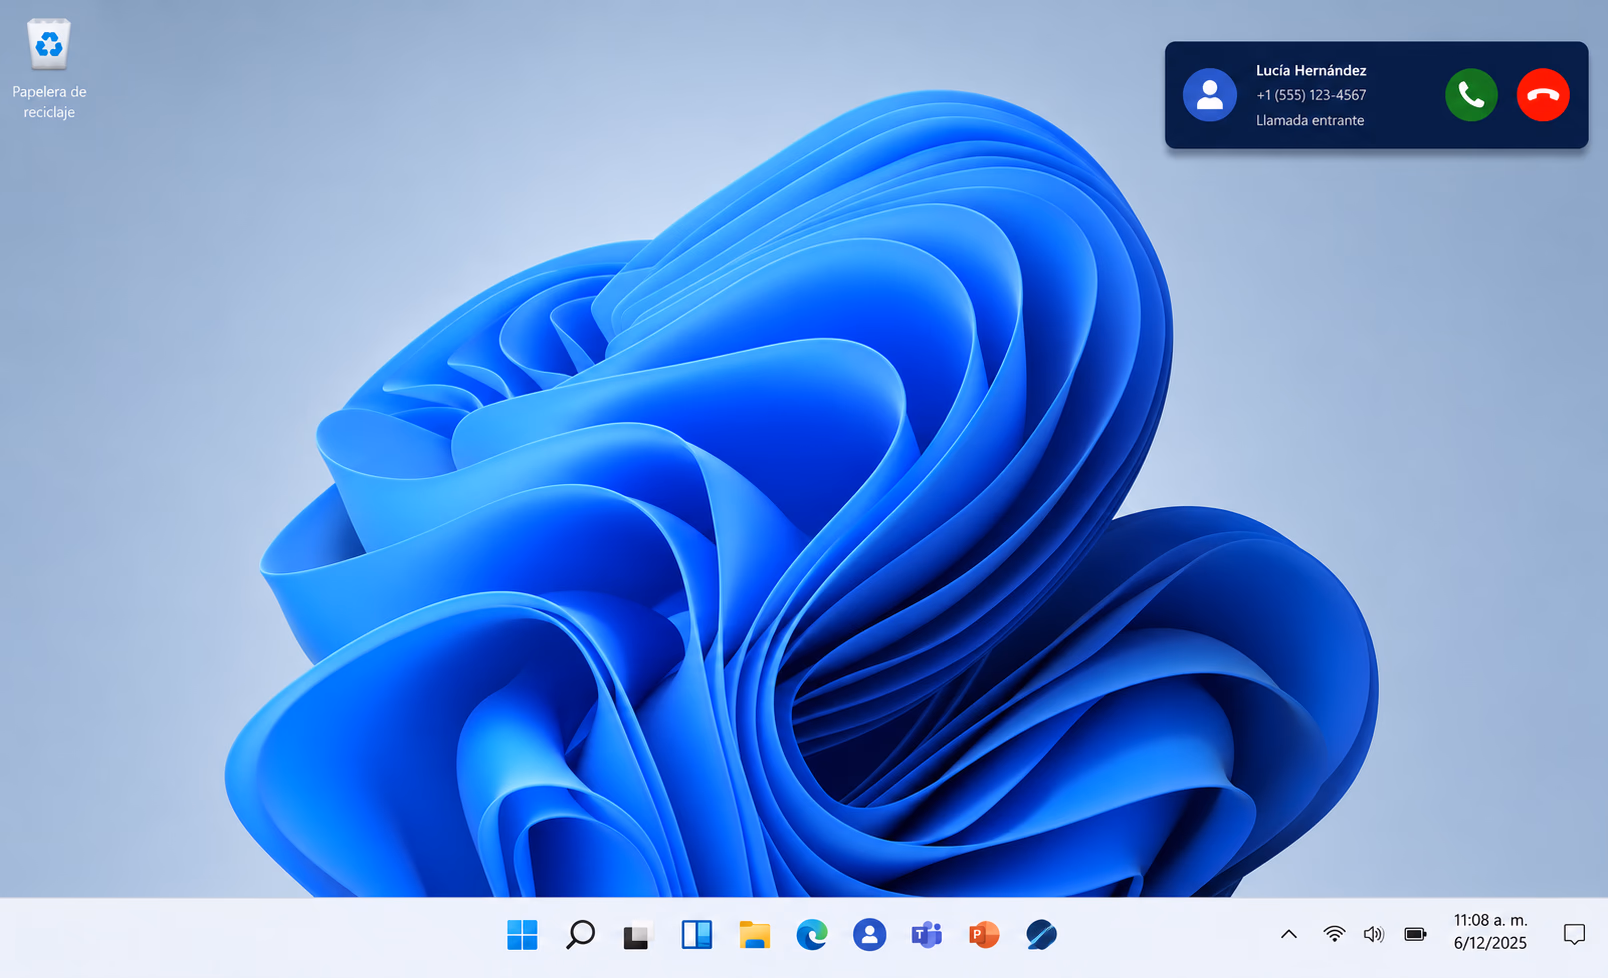Show hidden system tray icons
The width and height of the screenshot is (1608, 978).
click(1289, 935)
